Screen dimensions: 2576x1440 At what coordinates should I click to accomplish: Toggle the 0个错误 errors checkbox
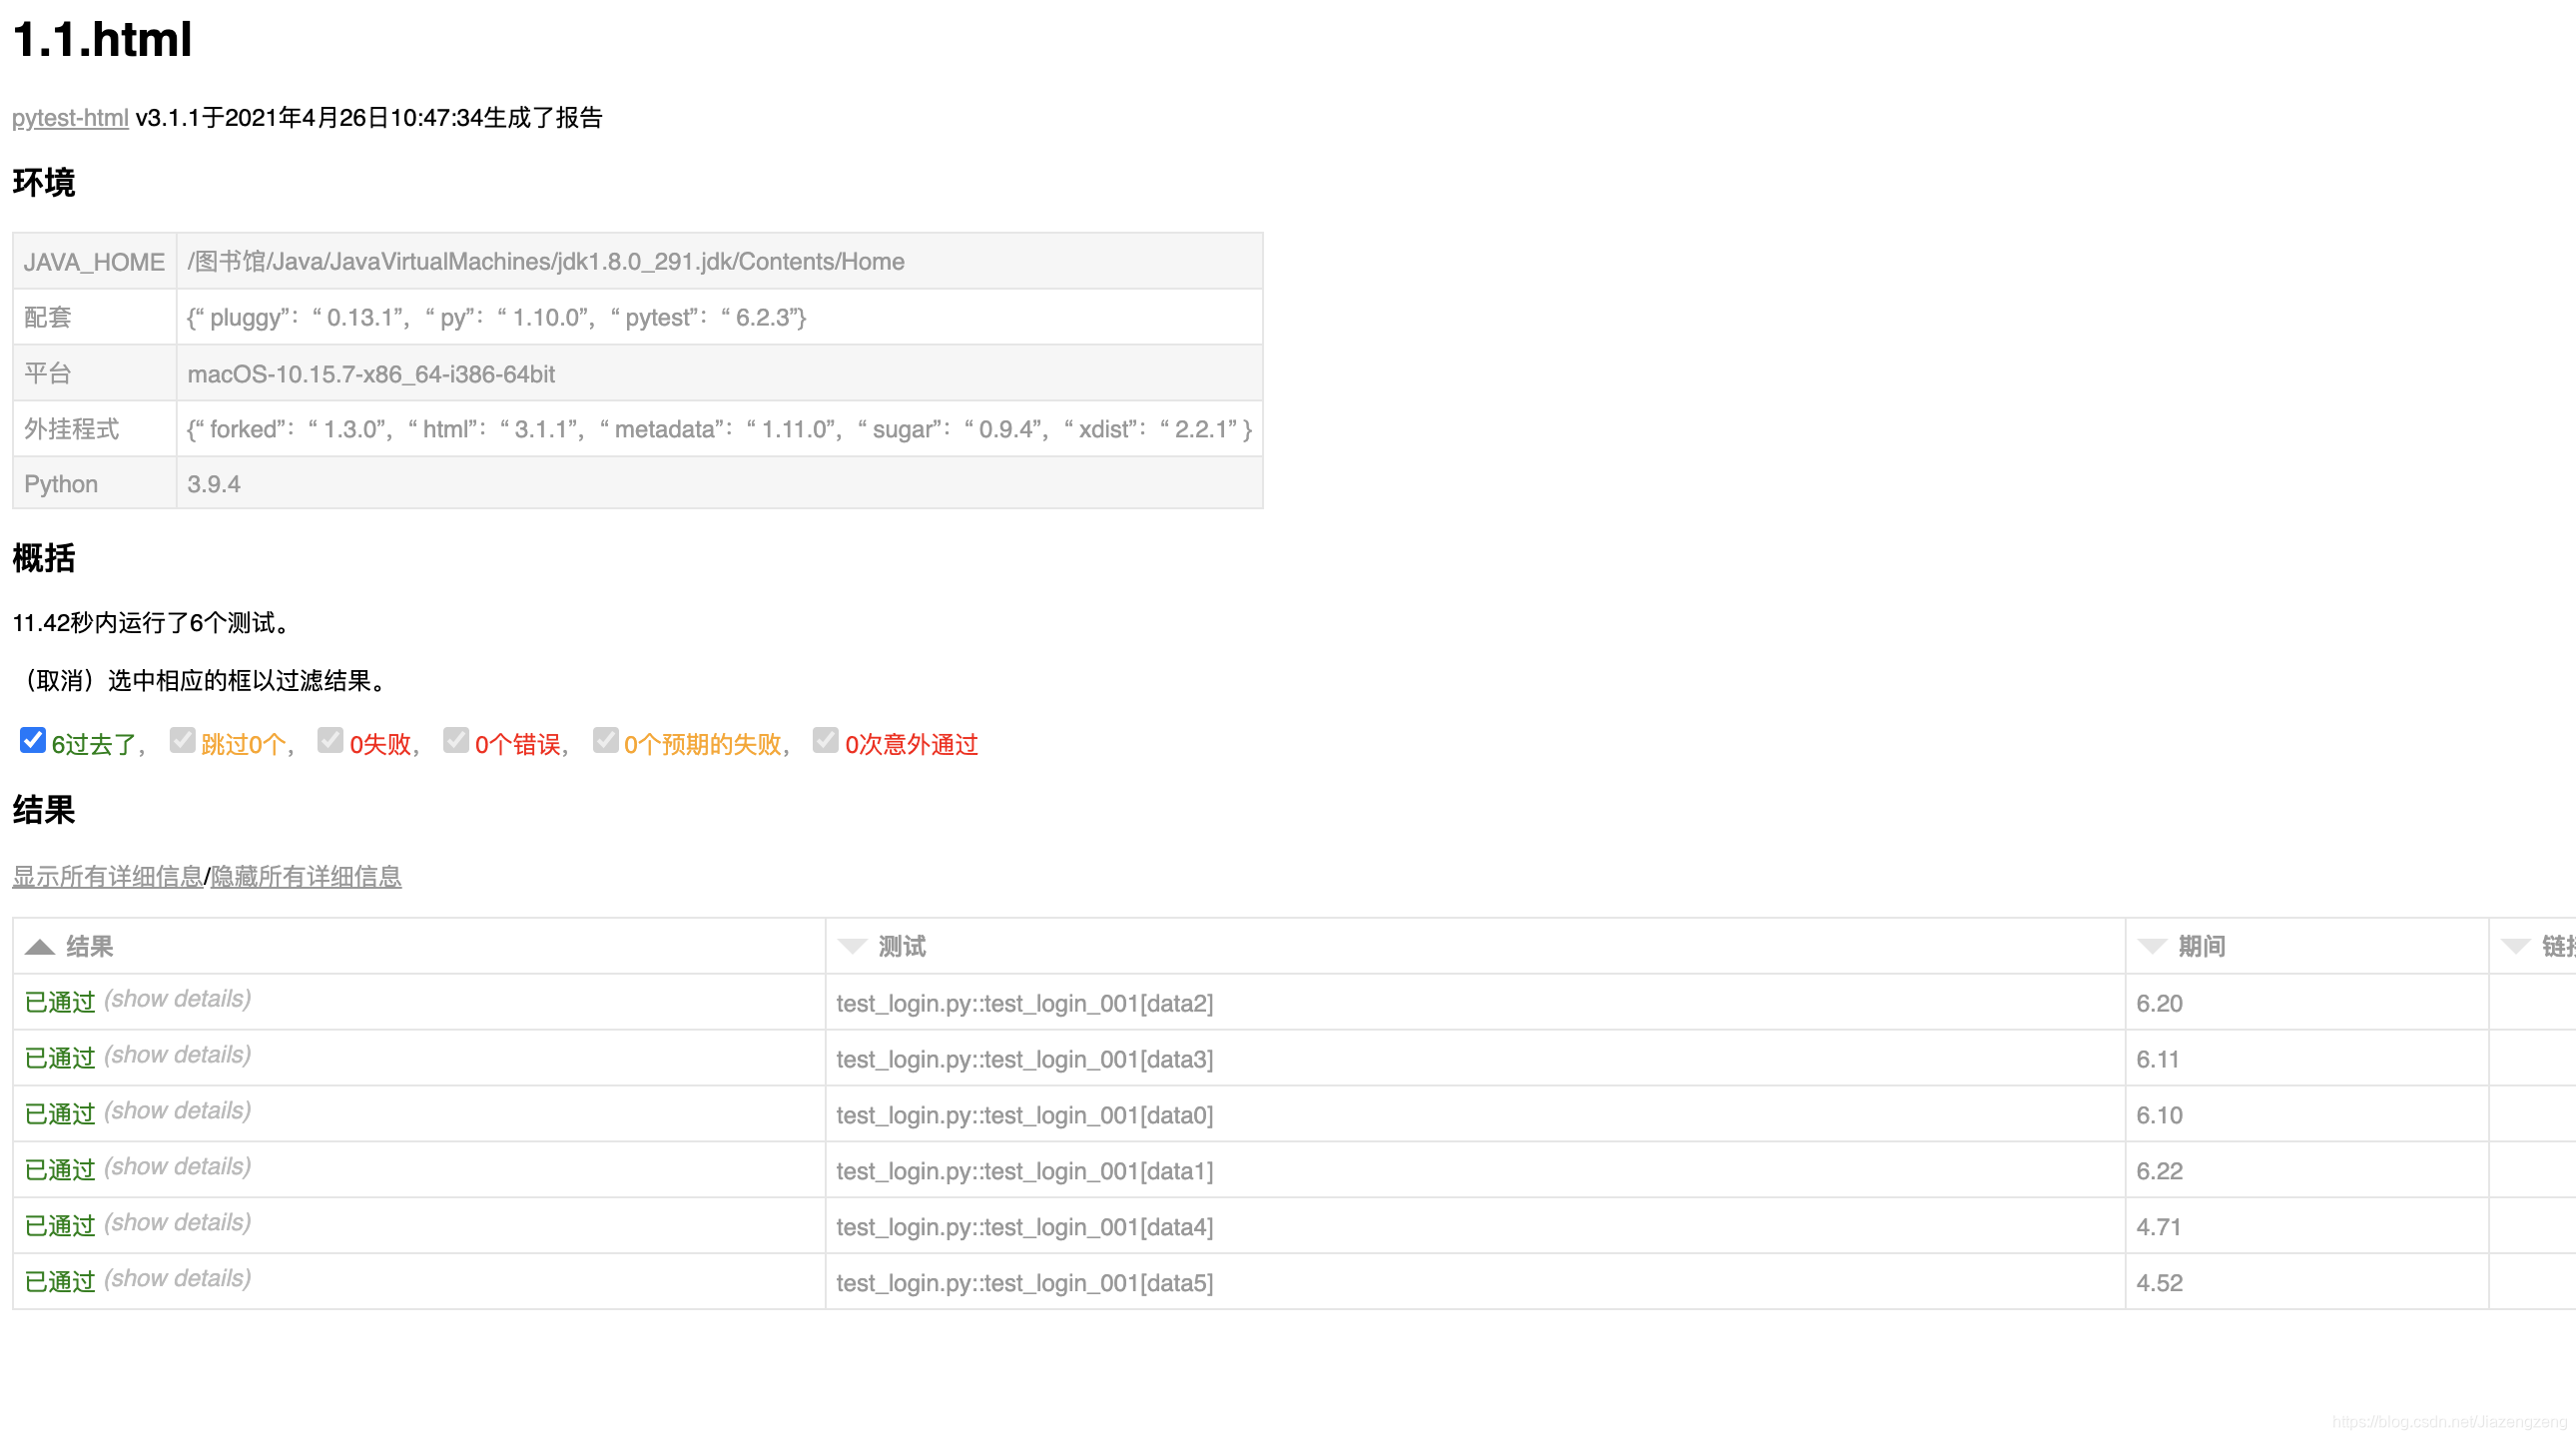tap(456, 740)
